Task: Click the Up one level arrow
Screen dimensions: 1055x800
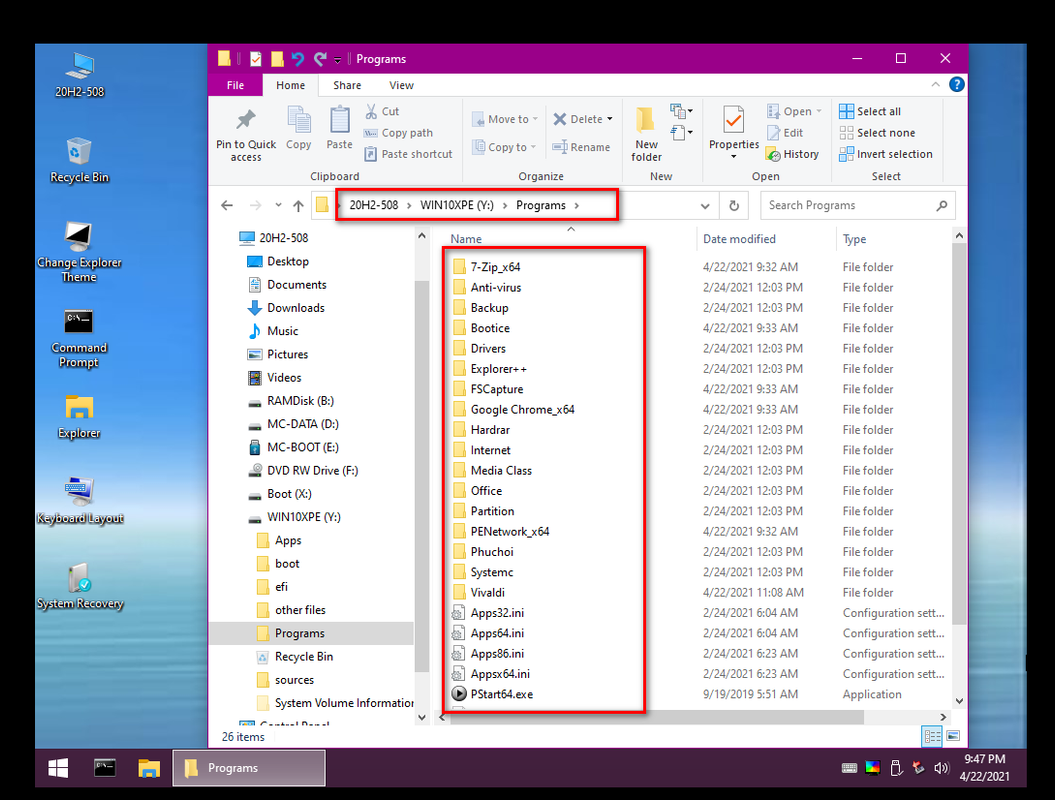Action: pyautogui.click(x=298, y=205)
